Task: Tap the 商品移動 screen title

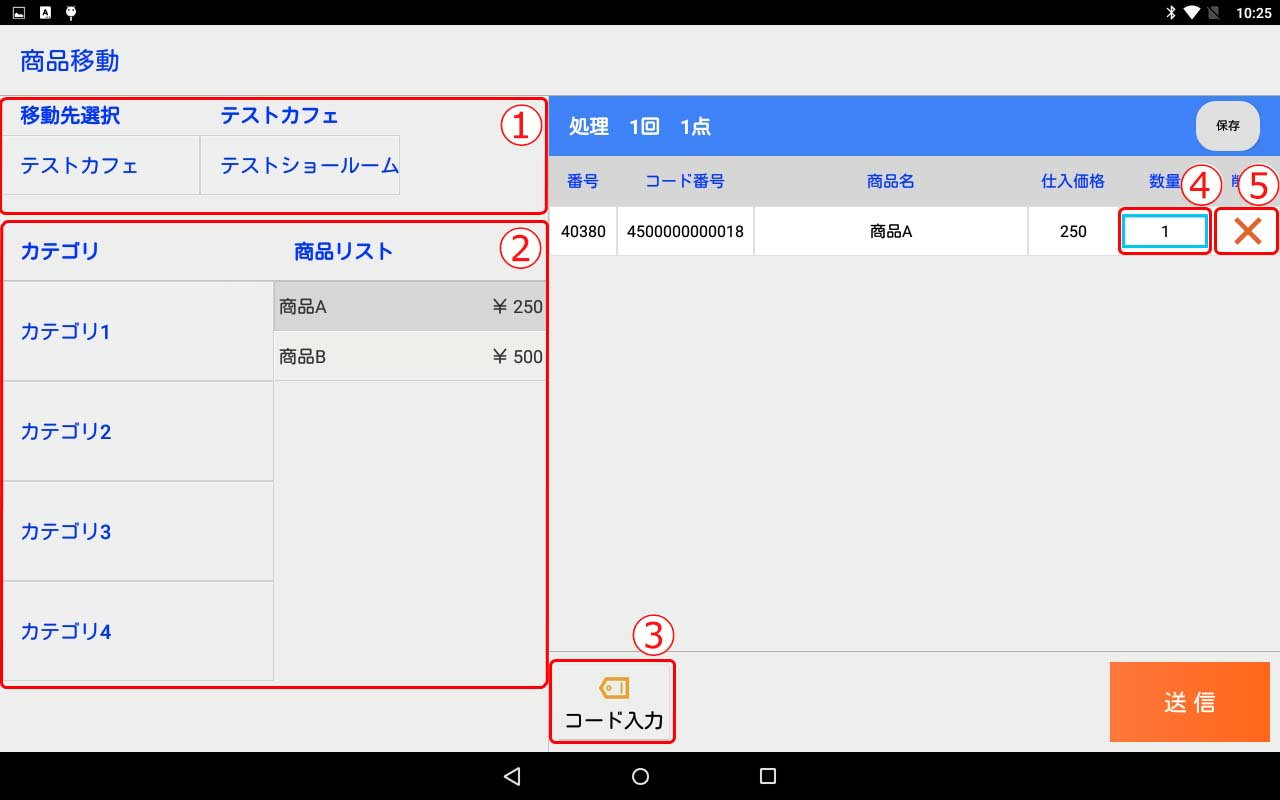Action: tap(70, 61)
